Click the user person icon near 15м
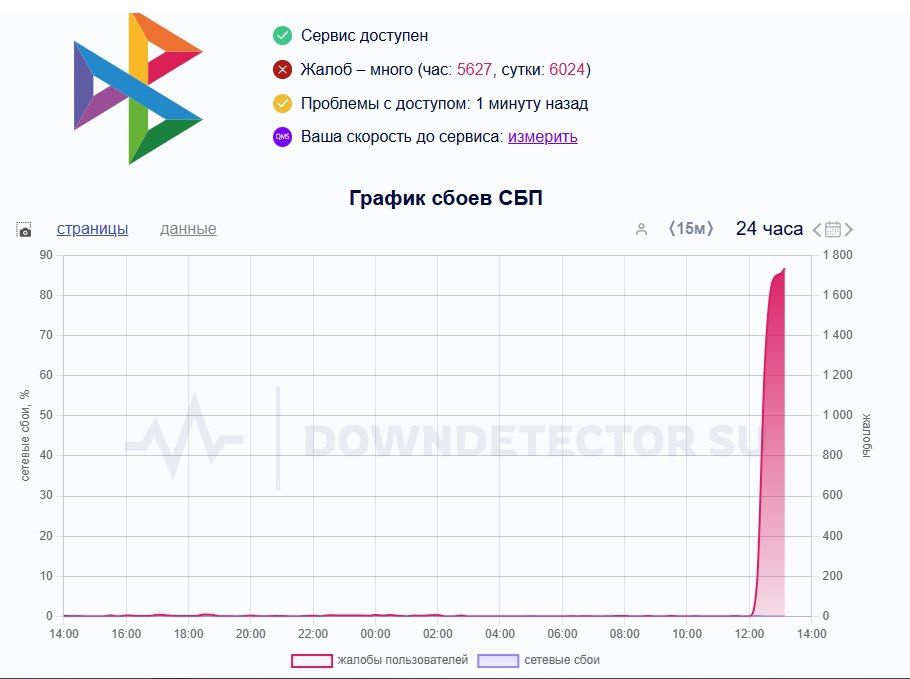 (641, 229)
